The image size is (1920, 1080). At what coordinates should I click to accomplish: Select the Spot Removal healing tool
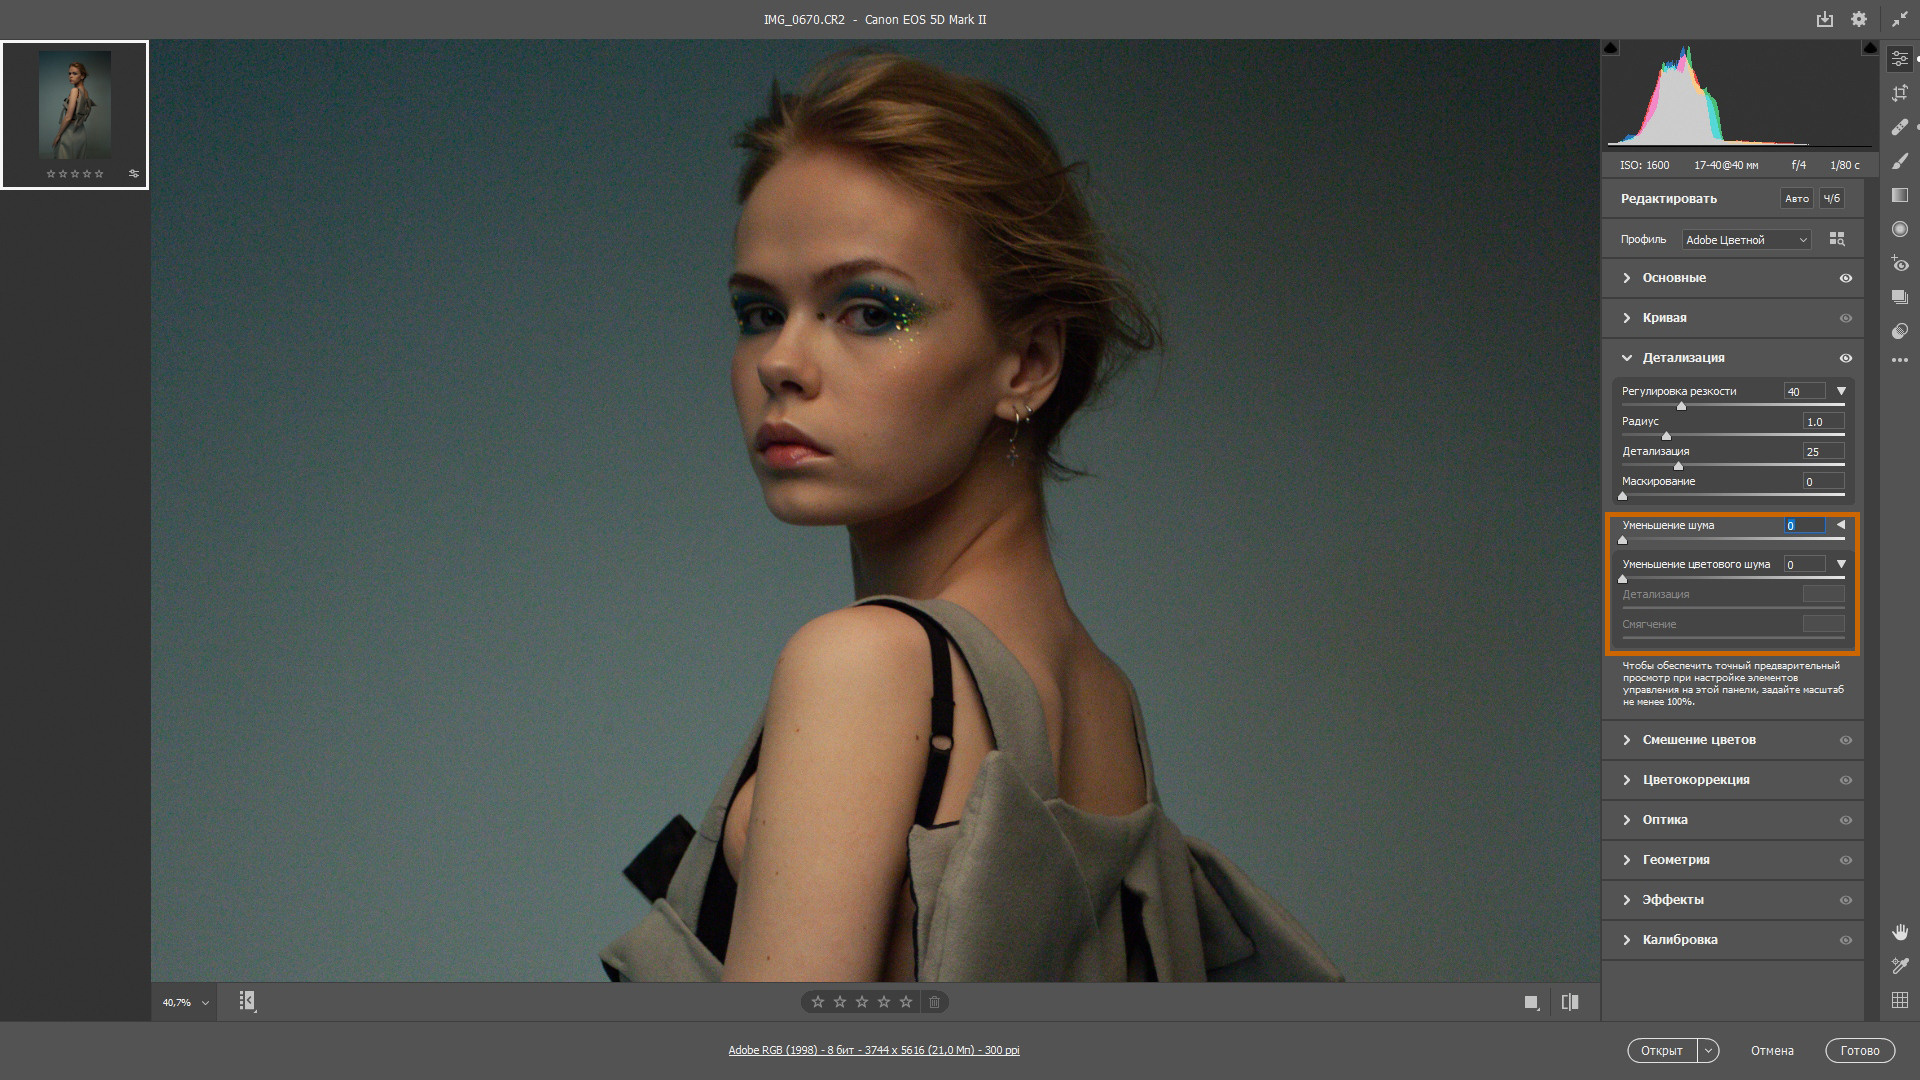[1900, 127]
